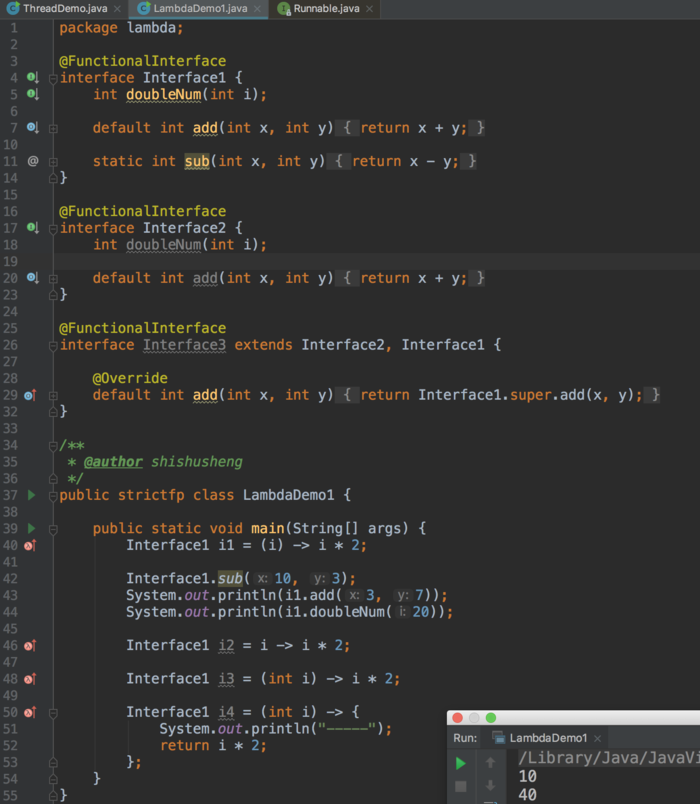Click the doubleNum method name on line 5

(x=164, y=95)
